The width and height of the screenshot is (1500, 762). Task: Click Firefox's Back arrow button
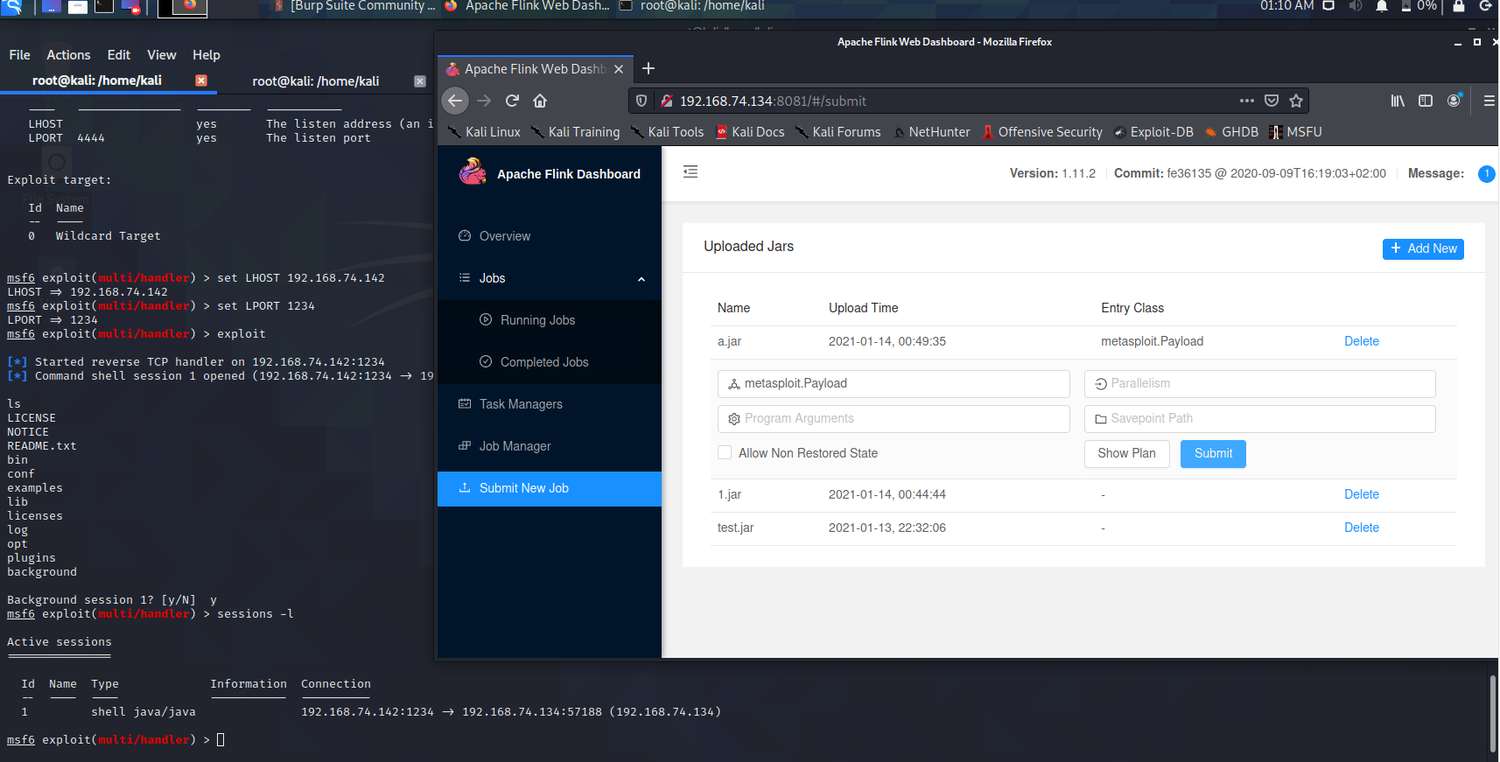(x=455, y=100)
